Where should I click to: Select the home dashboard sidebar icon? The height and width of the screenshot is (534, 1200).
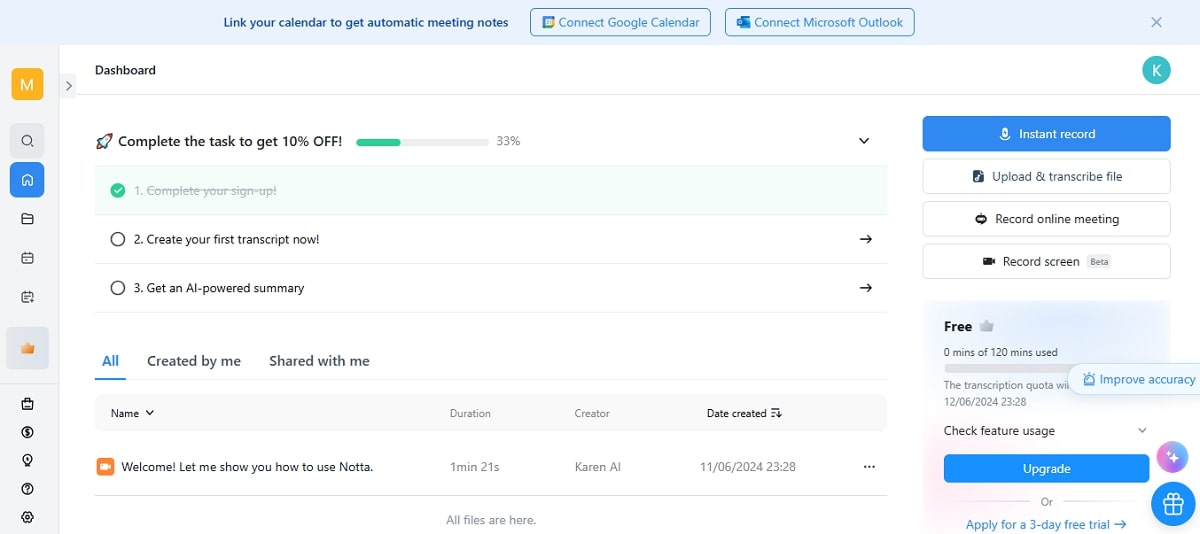(27, 180)
